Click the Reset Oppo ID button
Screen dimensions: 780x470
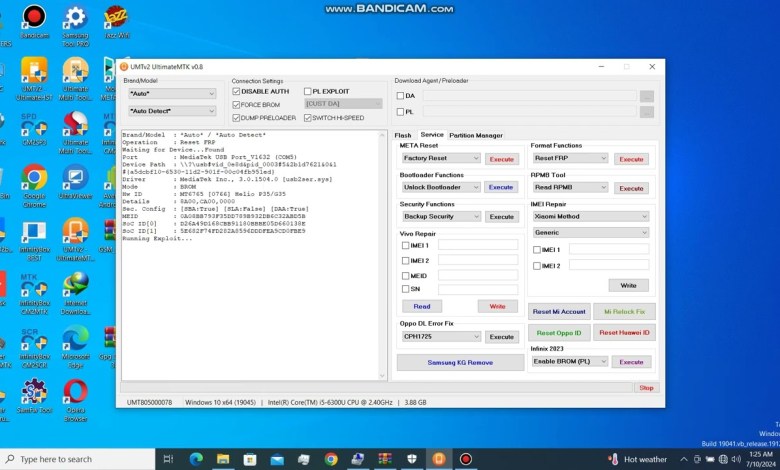(x=559, y=332)
